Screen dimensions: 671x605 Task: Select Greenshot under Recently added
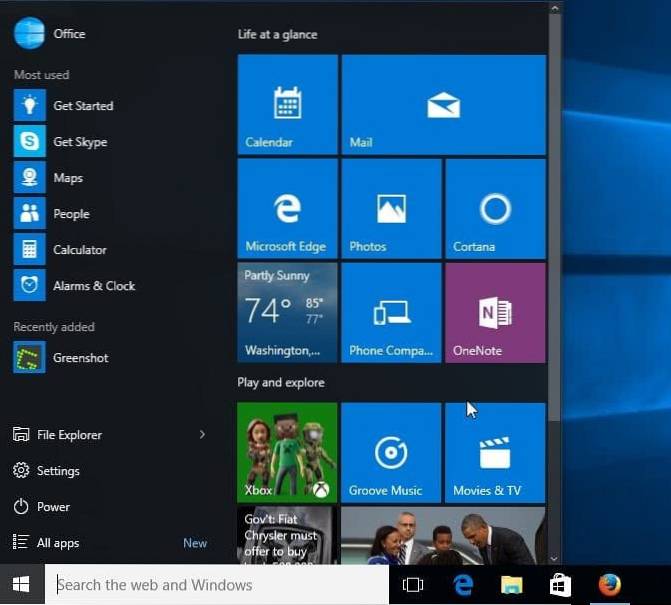80,358
